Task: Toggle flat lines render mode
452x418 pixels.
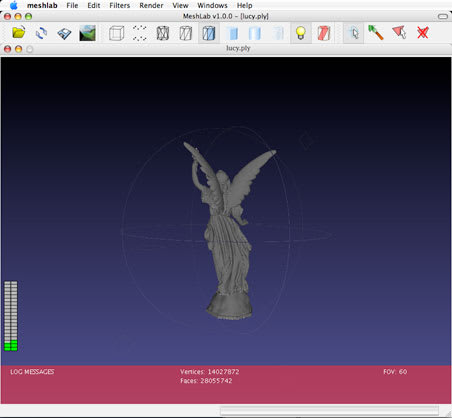Action: pyautogui.click(x=209, y=33)
